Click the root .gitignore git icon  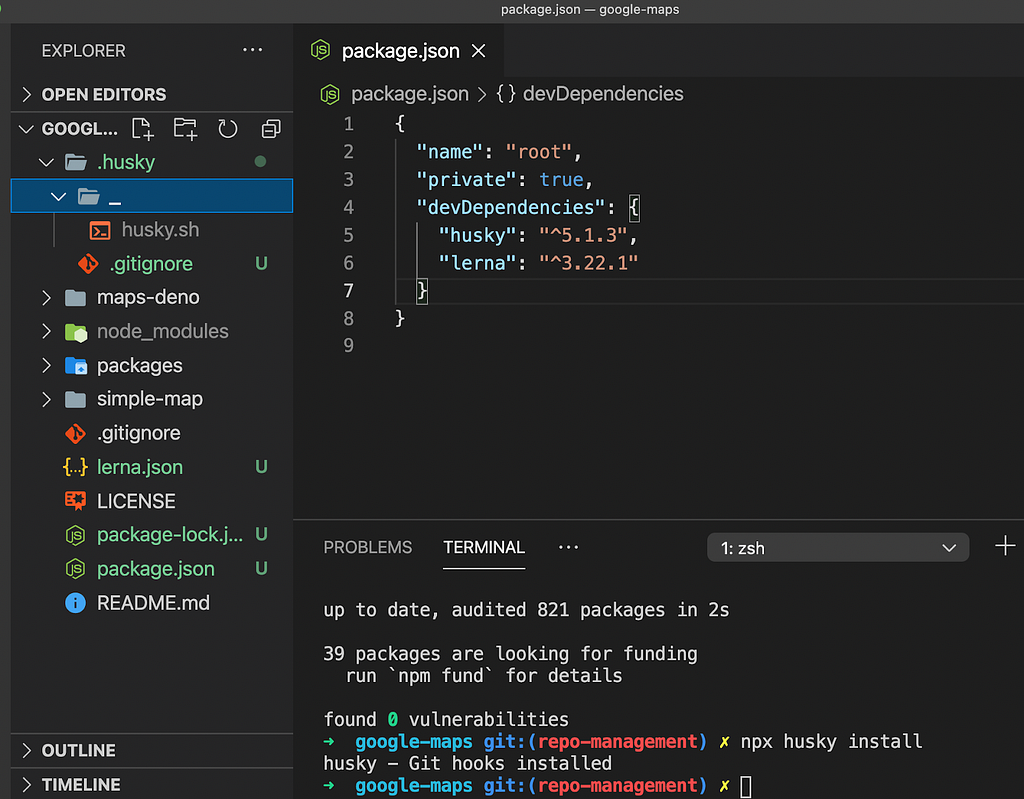coord(75,433)
